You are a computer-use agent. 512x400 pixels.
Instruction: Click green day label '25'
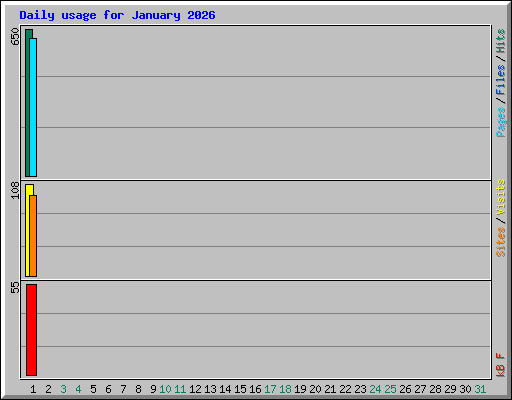(x=390, y=389)
